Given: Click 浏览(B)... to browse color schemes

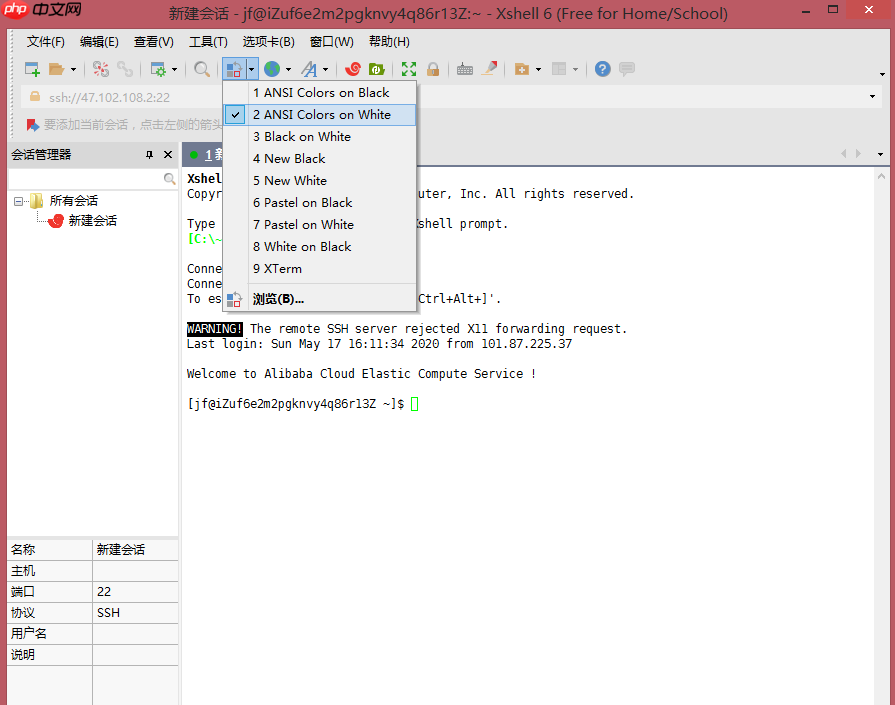Looking at the screenshot, I should (x=320, y=299).
